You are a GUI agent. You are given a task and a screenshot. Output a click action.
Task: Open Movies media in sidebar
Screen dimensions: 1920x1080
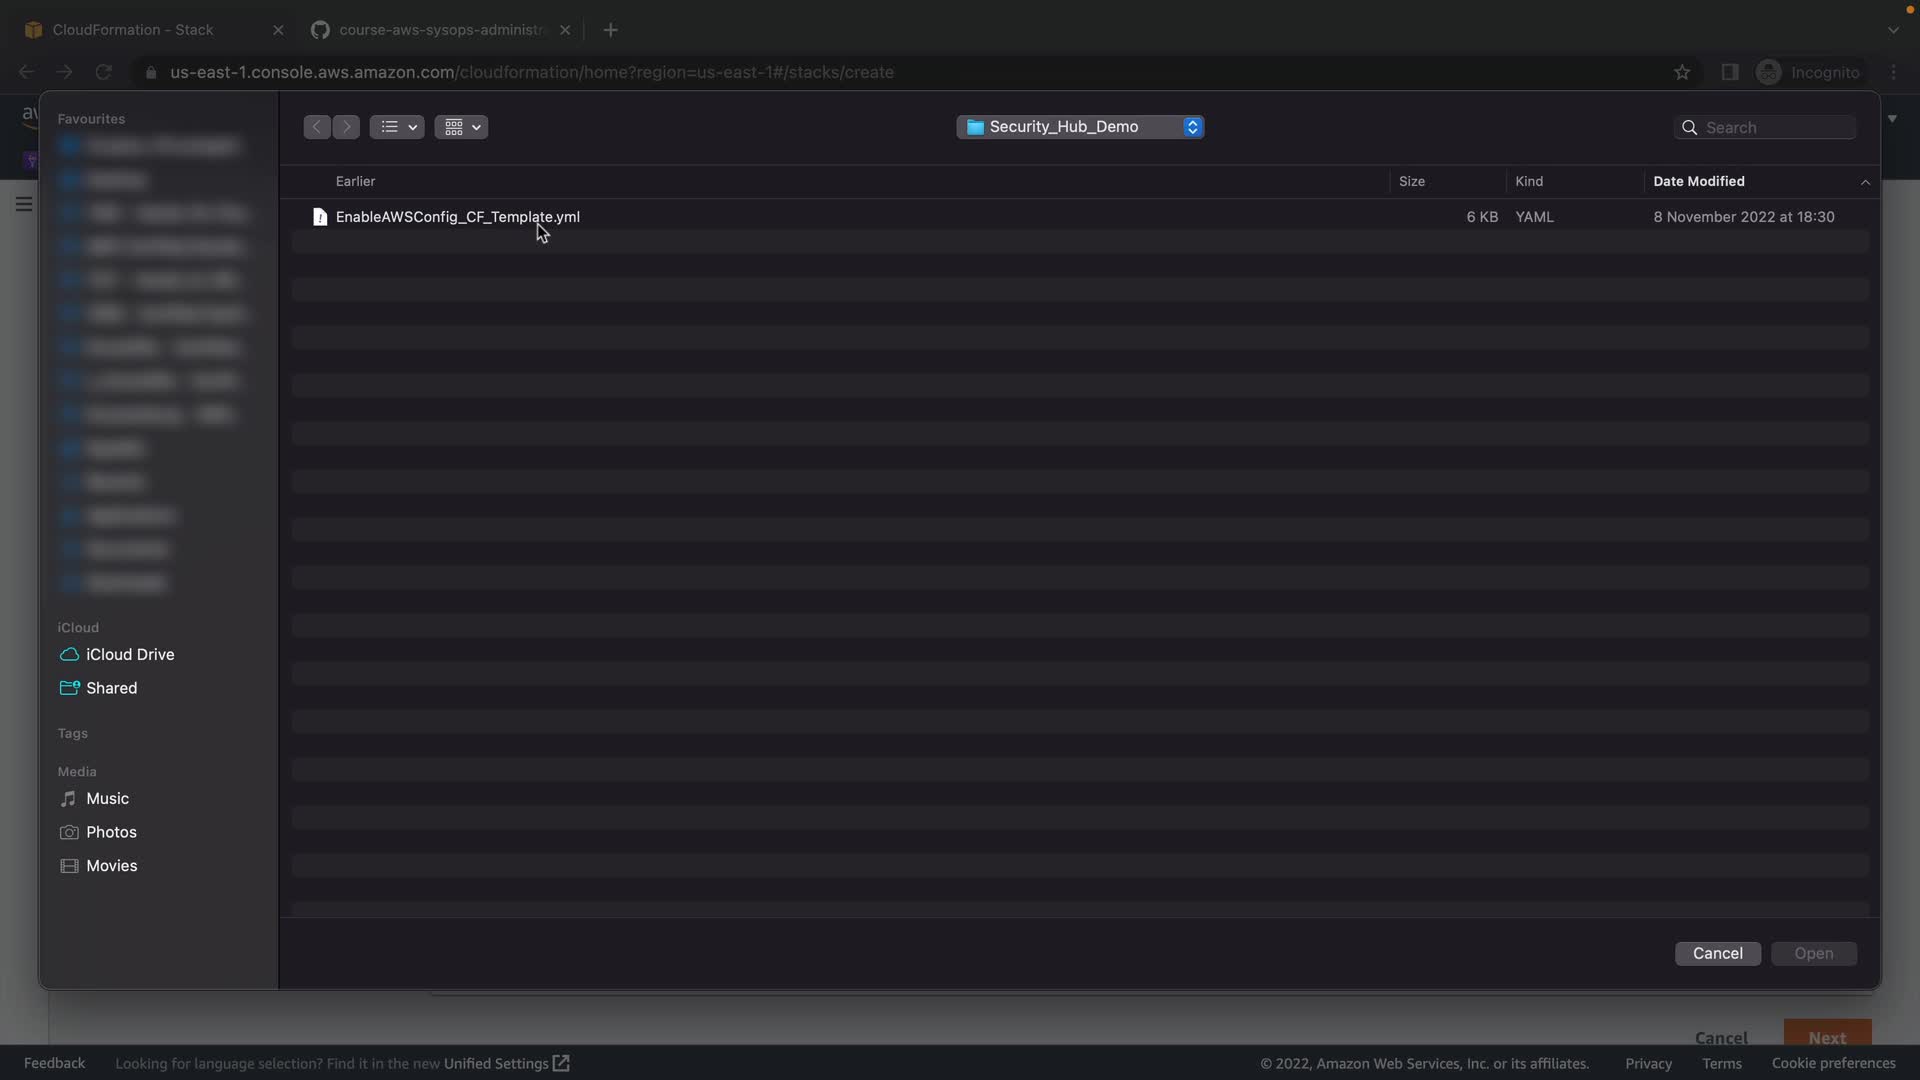click(111, 866)
